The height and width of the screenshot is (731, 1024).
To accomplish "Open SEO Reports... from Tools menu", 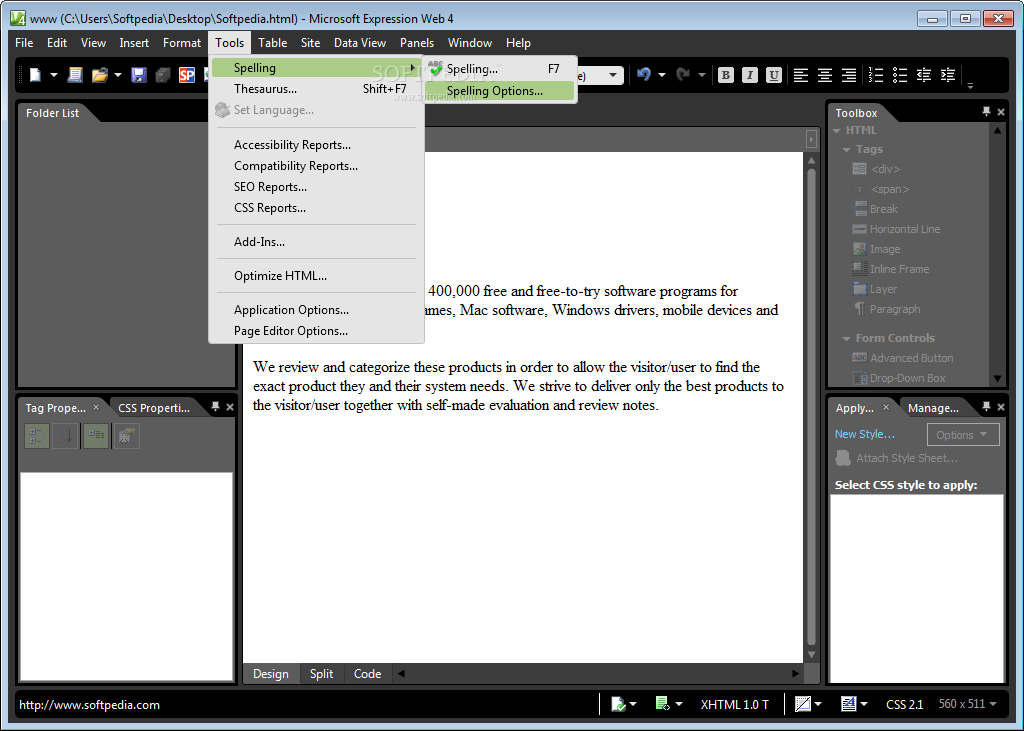I will pos(317,187).
